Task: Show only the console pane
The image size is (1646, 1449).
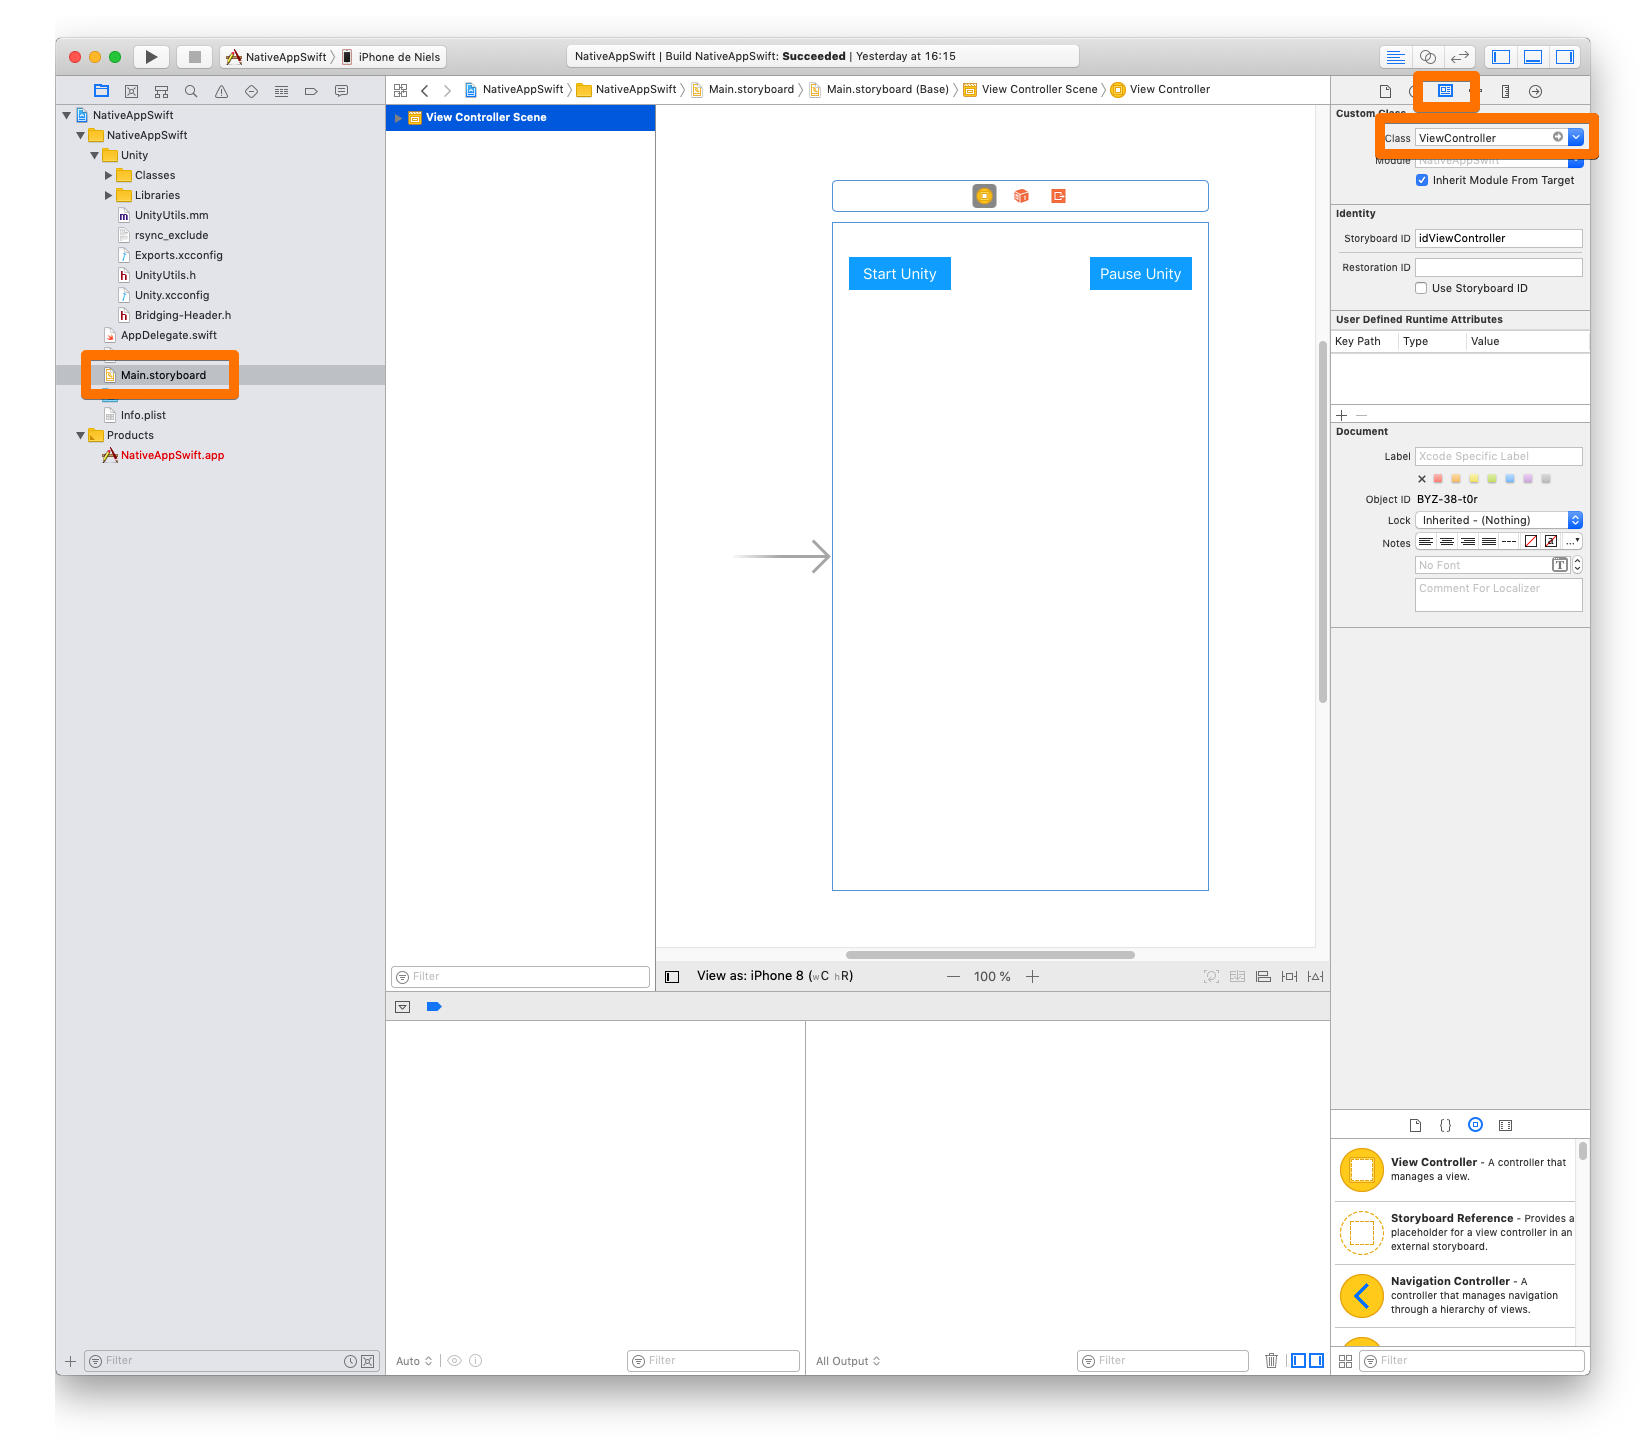Action: 1316,1360
